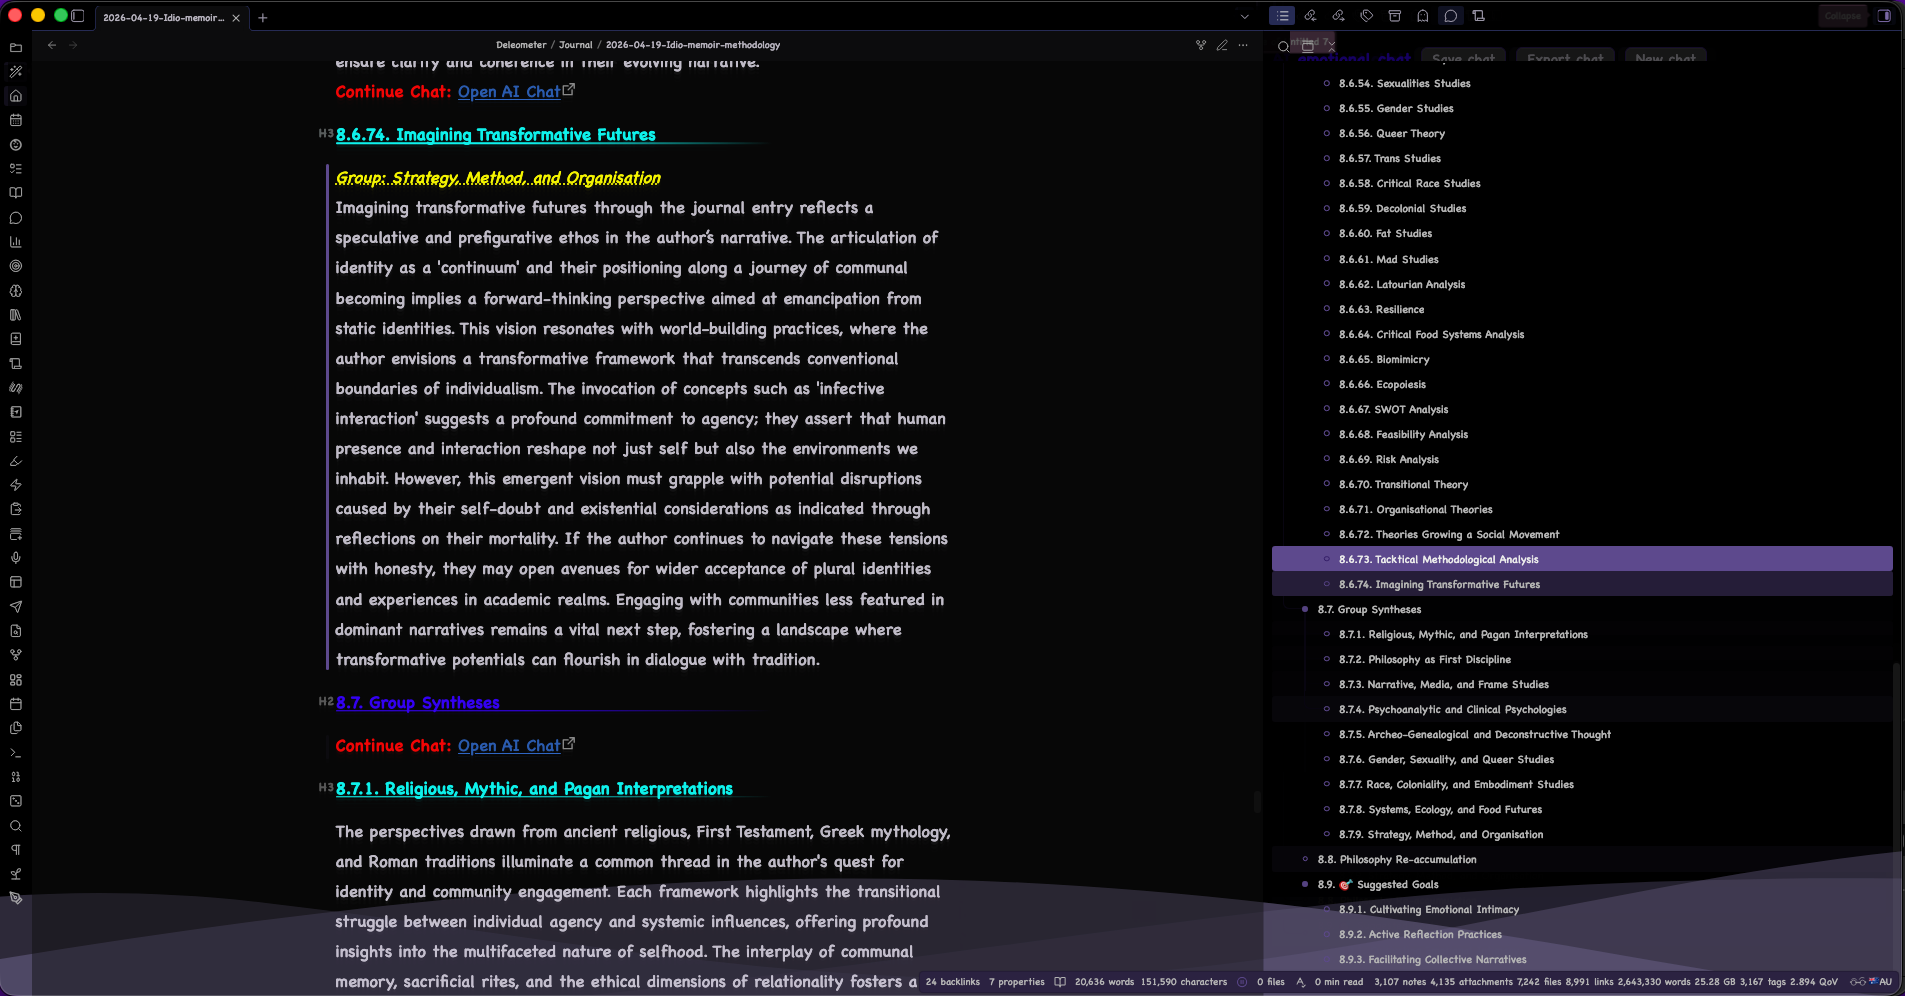Click the 8.7 Group Syntheses heading
Viewport: 1905px width, 996px height.
(x=417, y=703)
